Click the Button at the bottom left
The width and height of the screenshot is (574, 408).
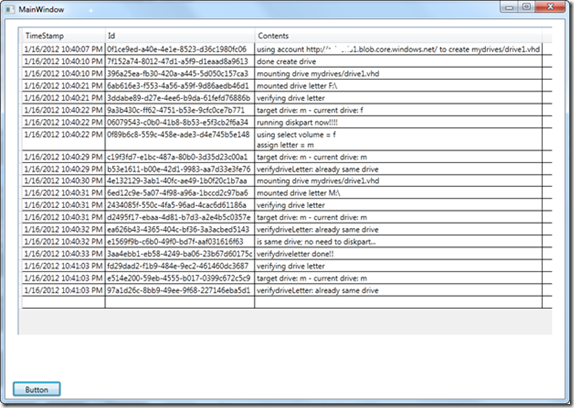point(37,389)
